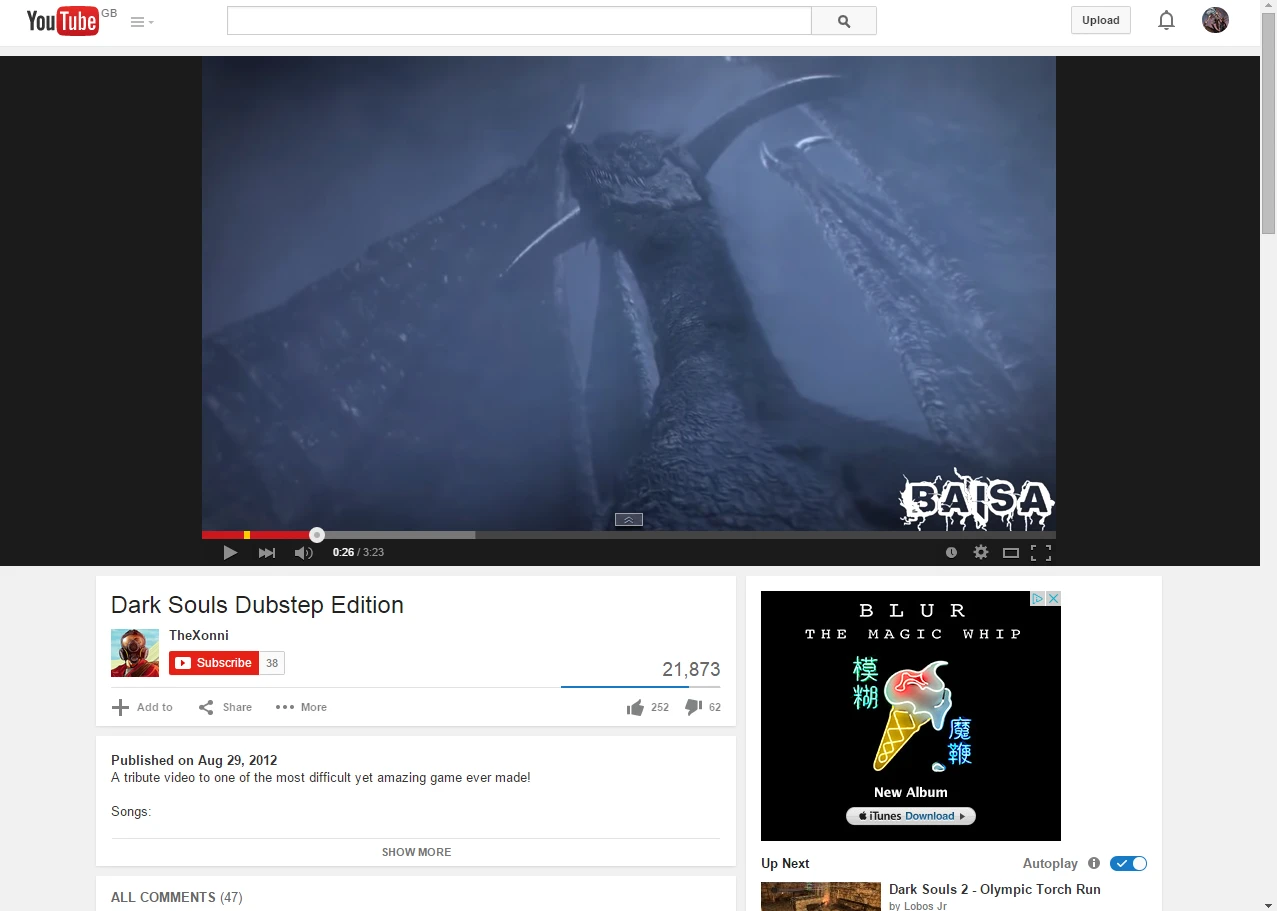Click the magnifier search button

click(x=844, y=20)
